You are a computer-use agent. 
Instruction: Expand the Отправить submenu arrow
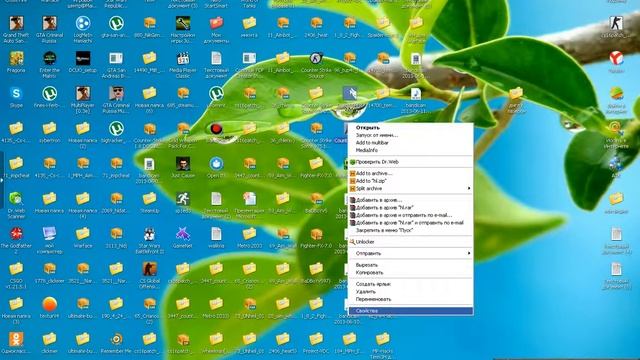pos(469,253)
